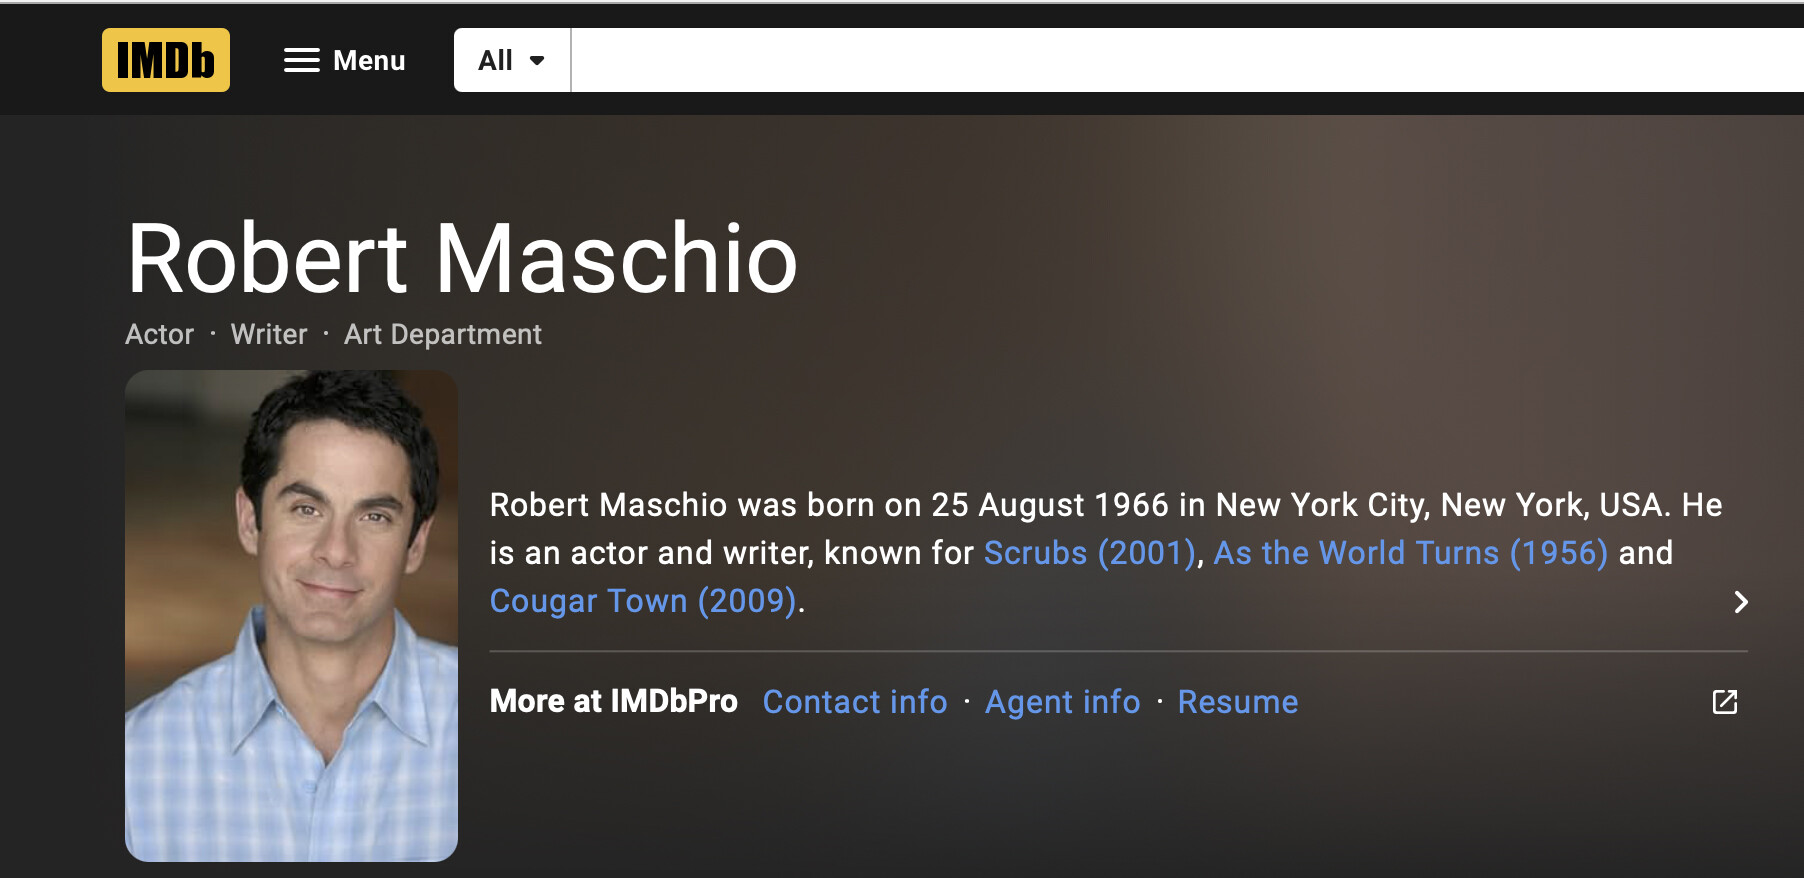1804x878 pixels.
Task: Click the Robert Maschio name heading
Action: [x=462, y=259]
